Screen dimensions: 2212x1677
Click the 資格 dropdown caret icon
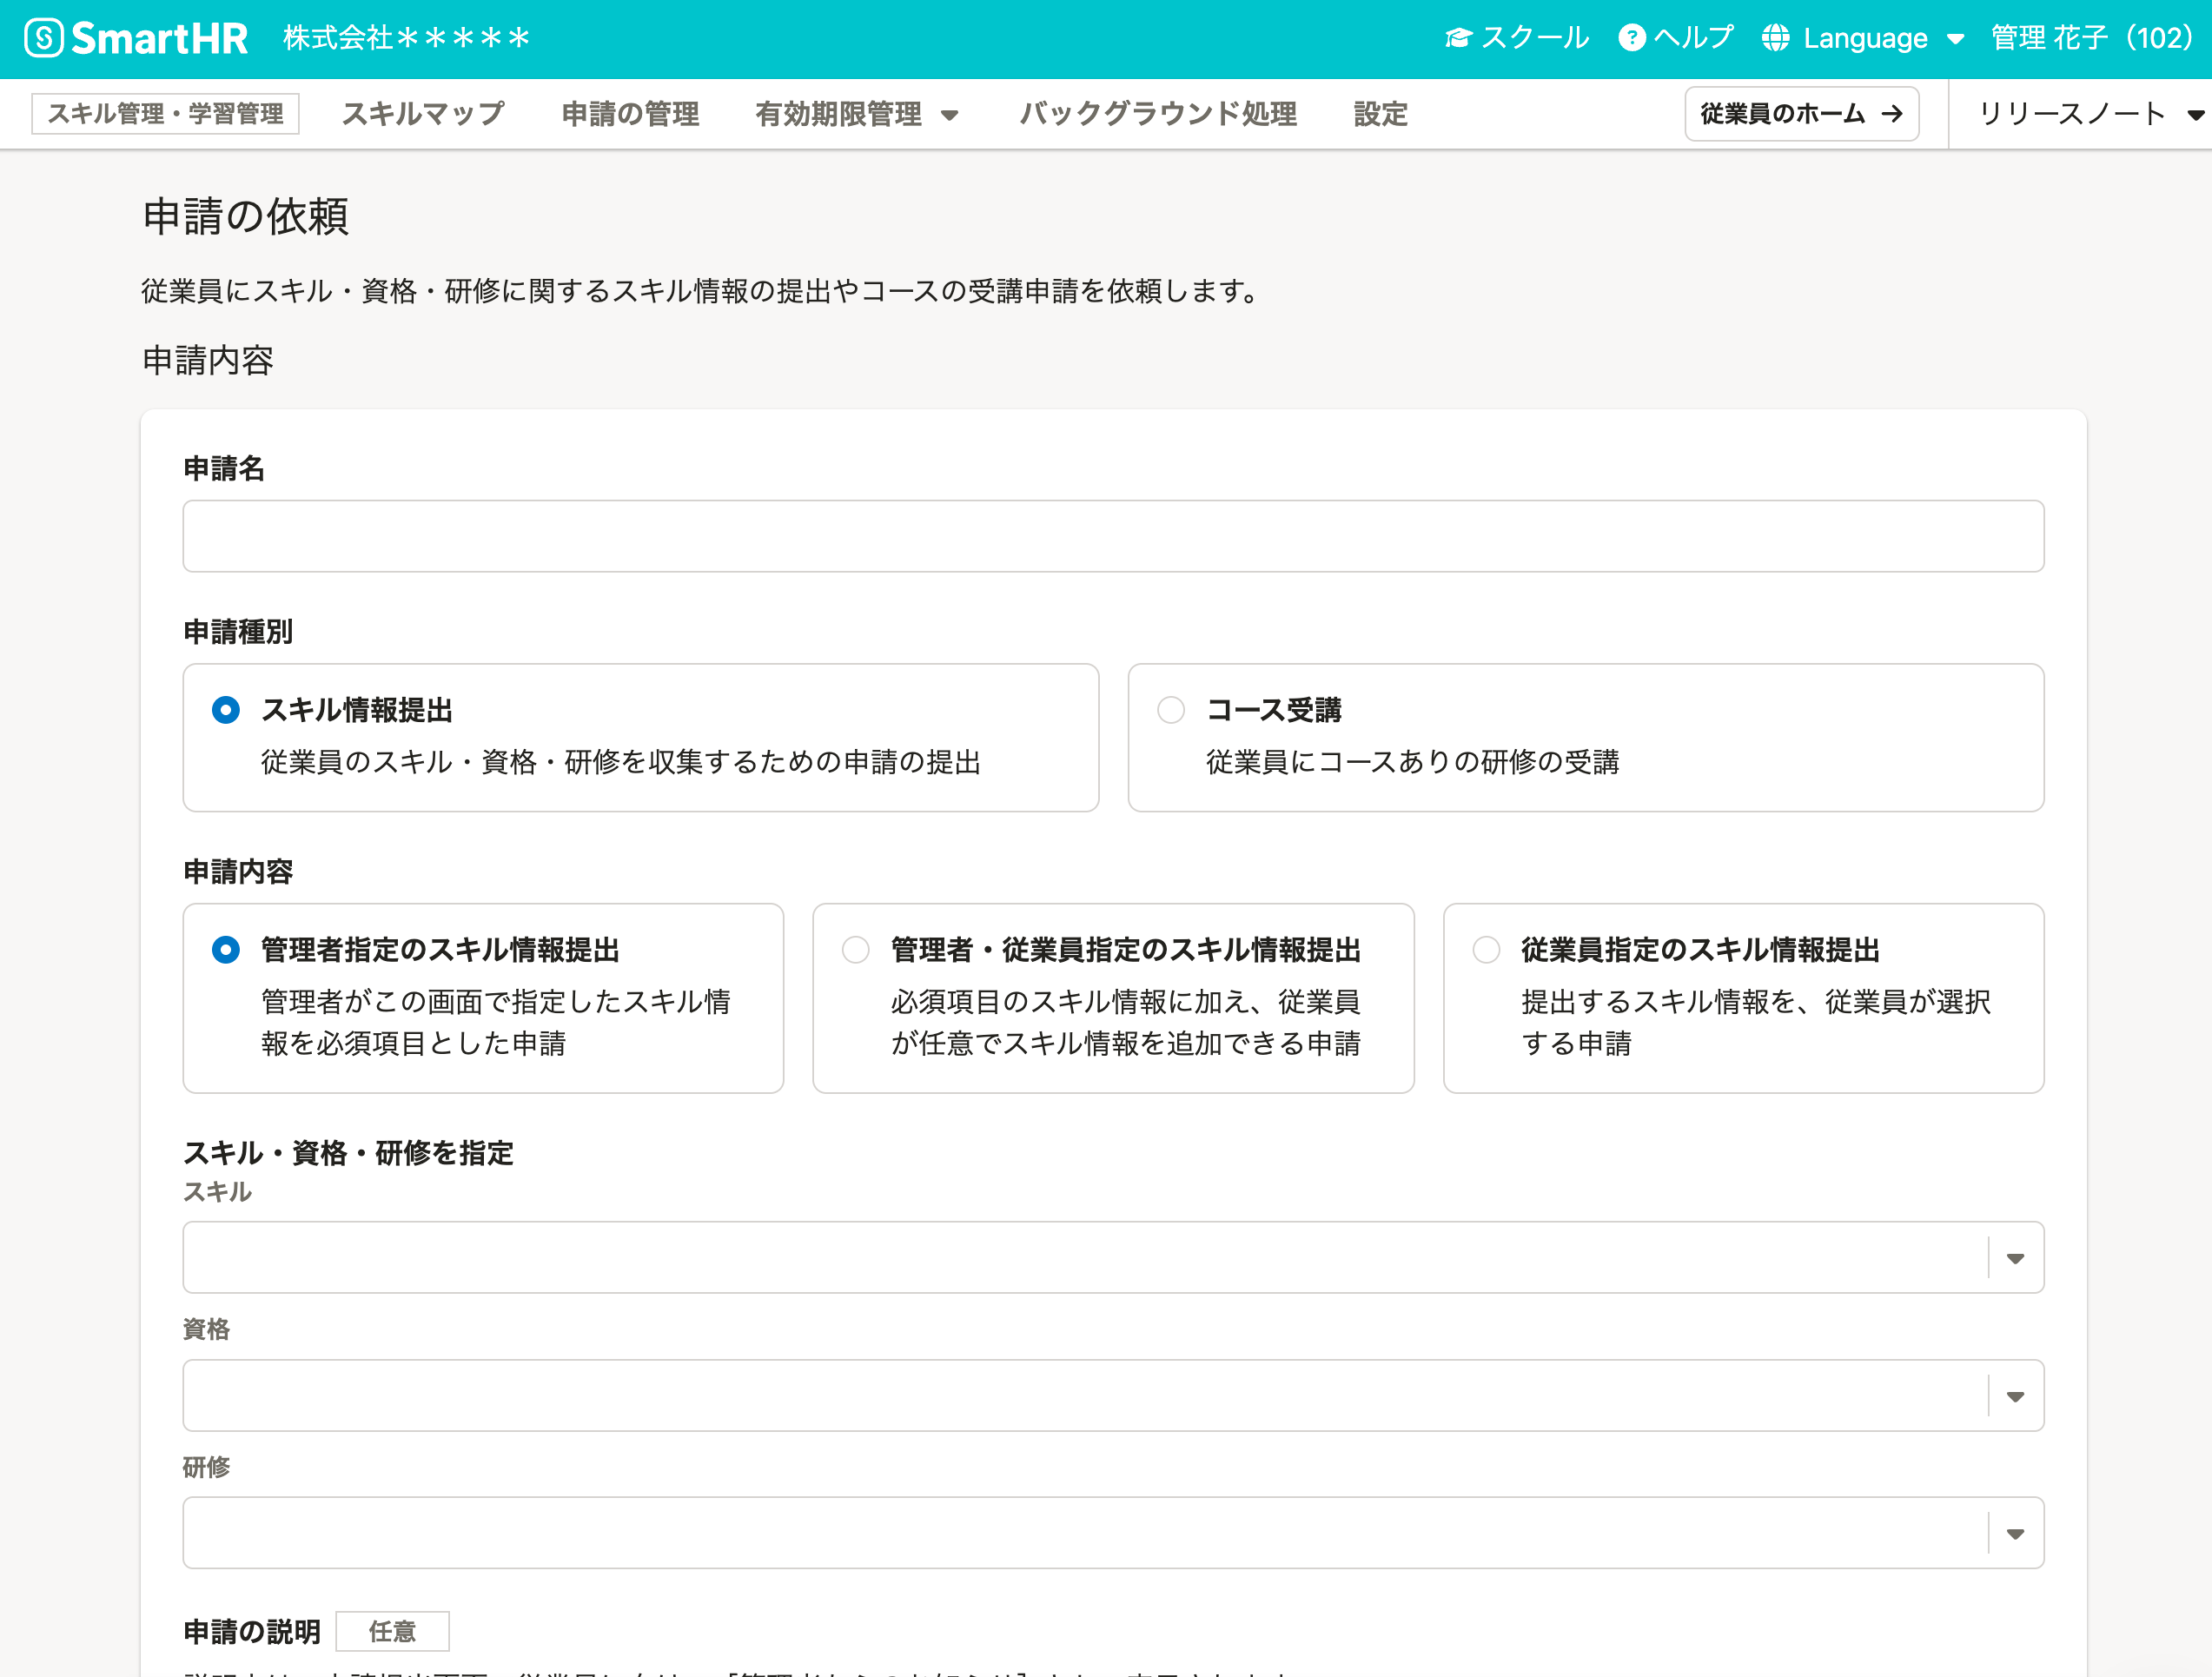[x=2015, y=1396]
